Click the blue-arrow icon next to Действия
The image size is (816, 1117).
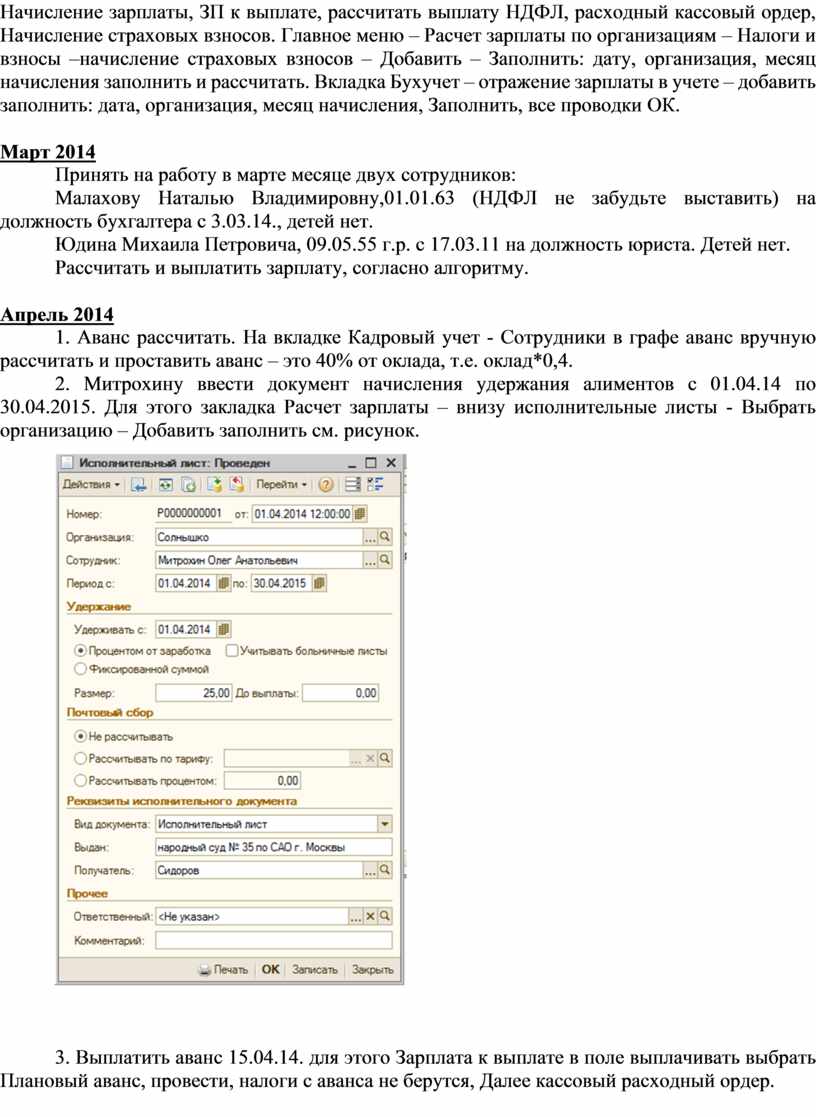(x=139, y=484)
